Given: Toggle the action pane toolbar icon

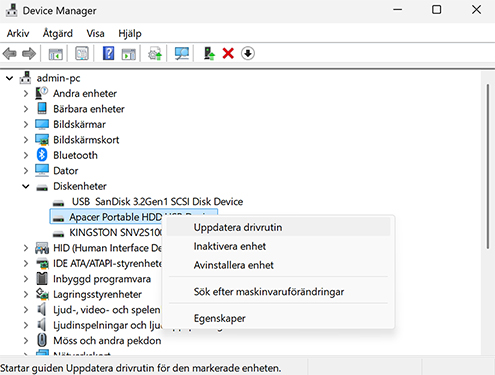Looking at the screenshot, I should point(129,53).
